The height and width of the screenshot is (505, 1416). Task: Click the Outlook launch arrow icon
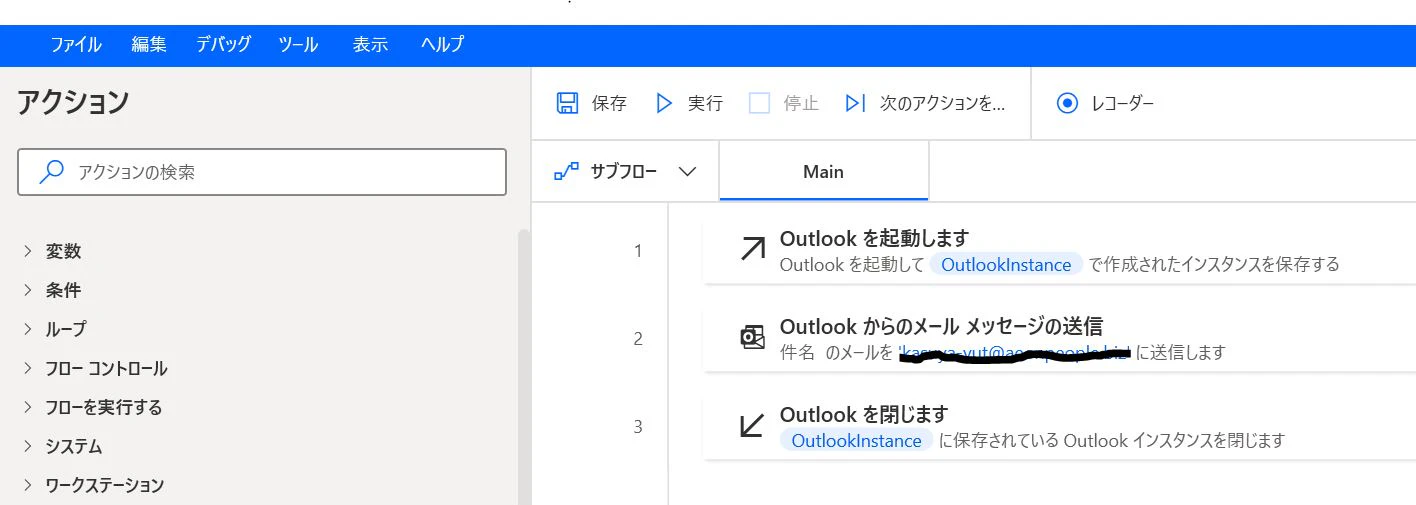(752, 250)
